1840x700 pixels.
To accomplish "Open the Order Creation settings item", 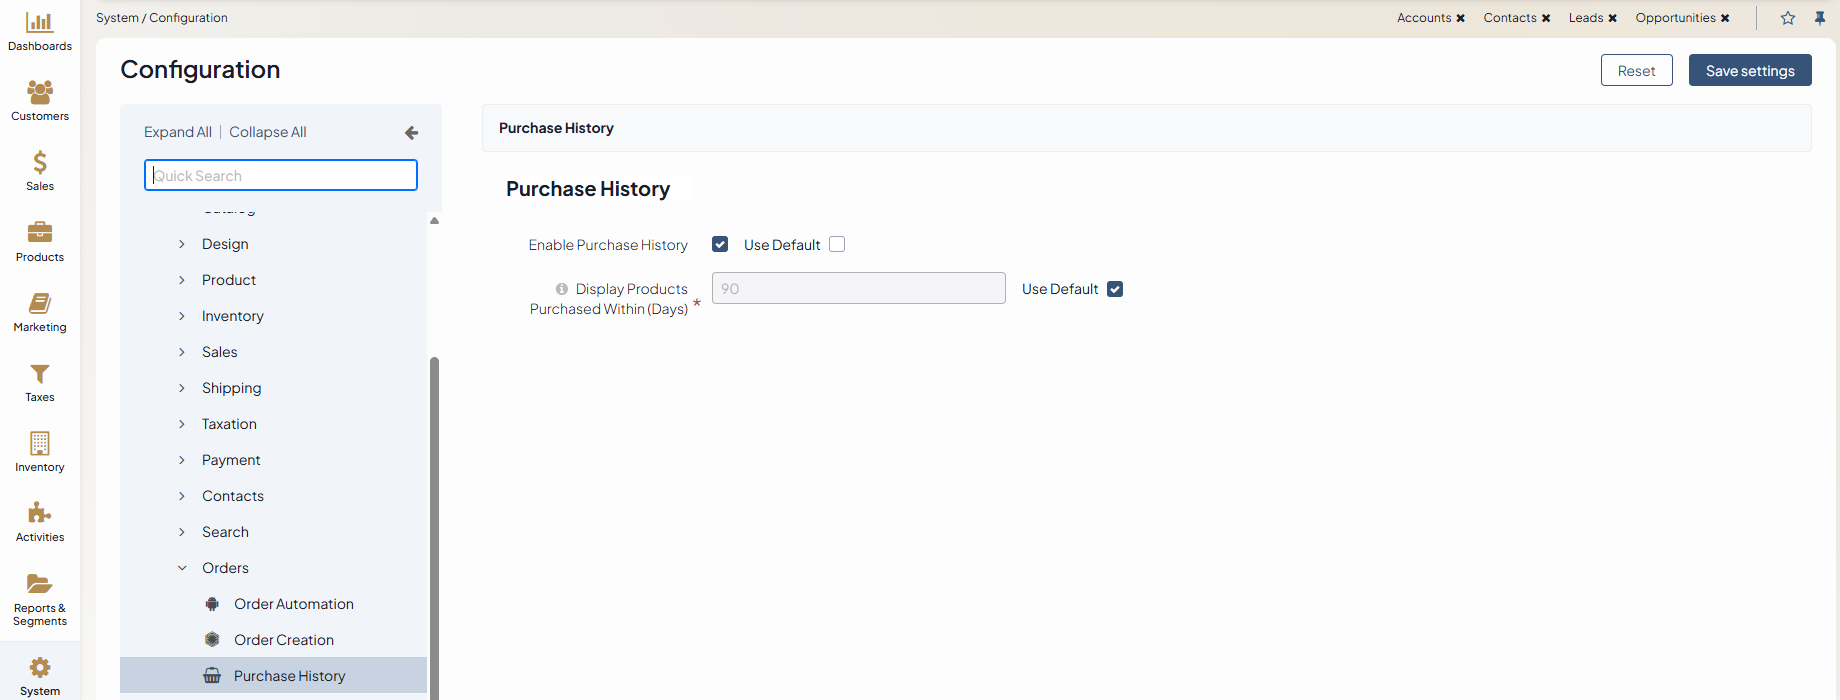I will coord(283,640).
